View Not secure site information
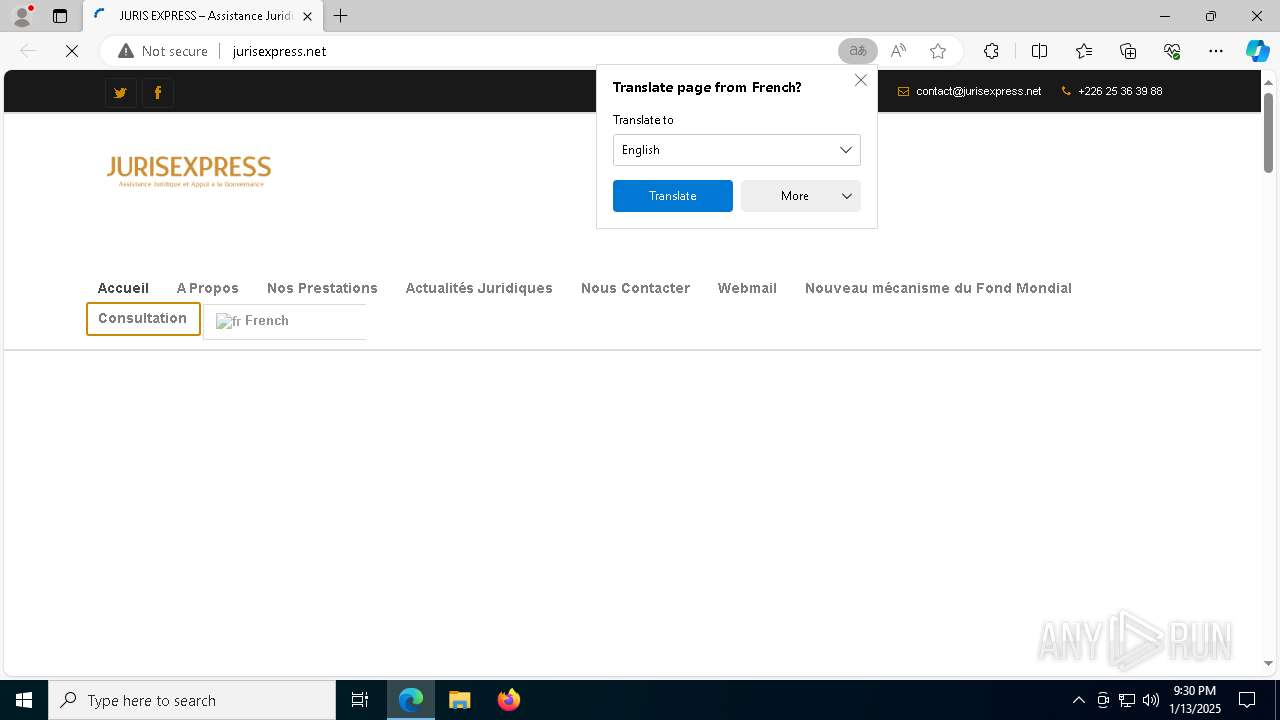This screenshot has height=720, width=1280. click(163, 51)
